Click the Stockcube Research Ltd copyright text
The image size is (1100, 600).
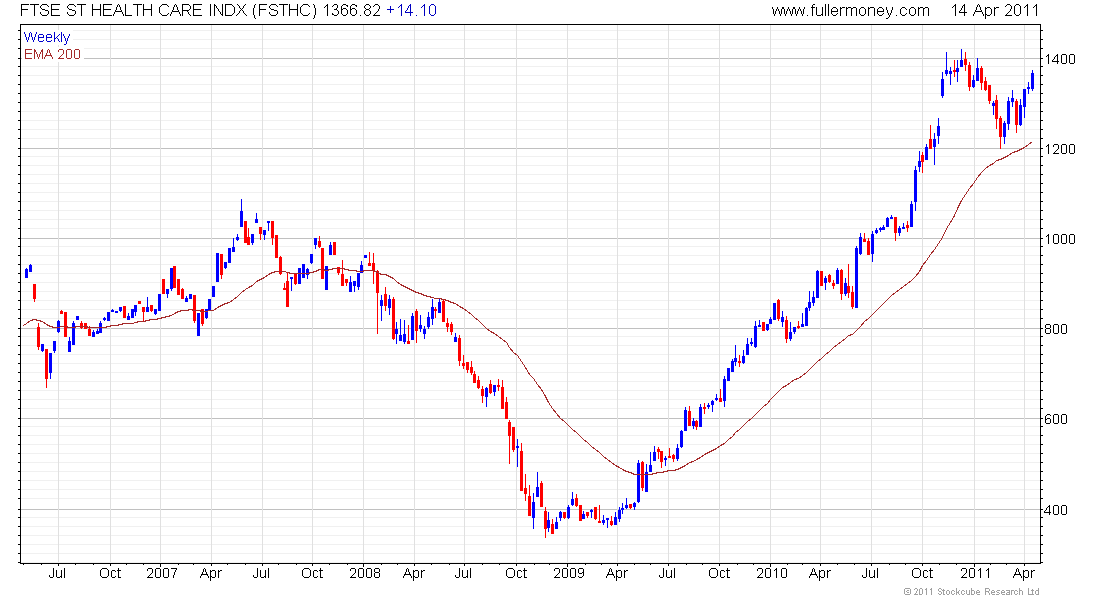(971, 592)
